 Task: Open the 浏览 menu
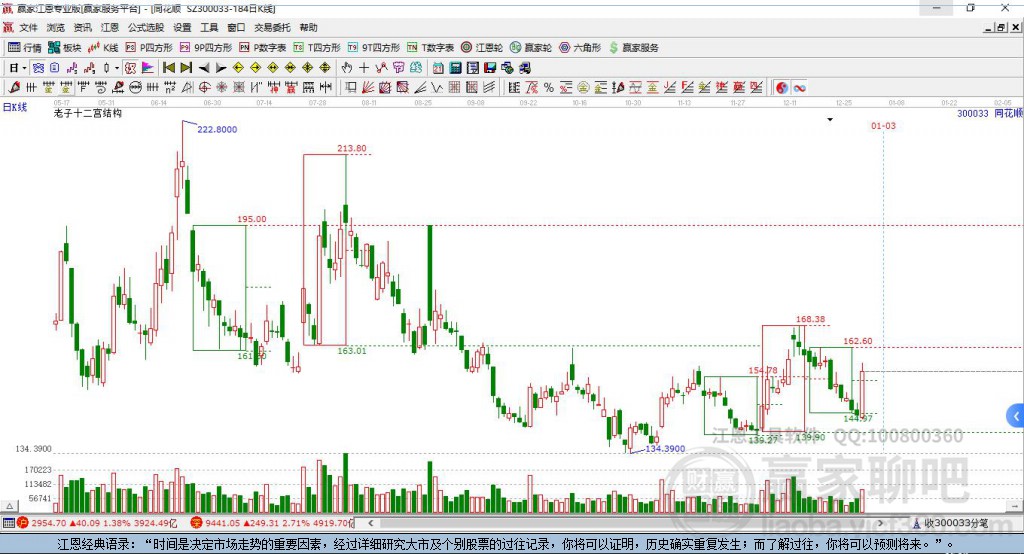[x=56, y=27]
